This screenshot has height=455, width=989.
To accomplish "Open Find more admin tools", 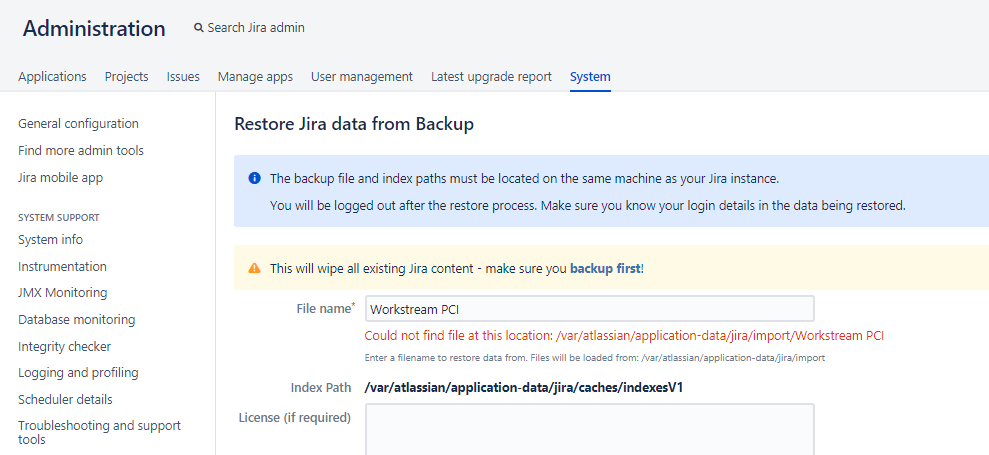I will pyautogui.click(x=81, y=151).
